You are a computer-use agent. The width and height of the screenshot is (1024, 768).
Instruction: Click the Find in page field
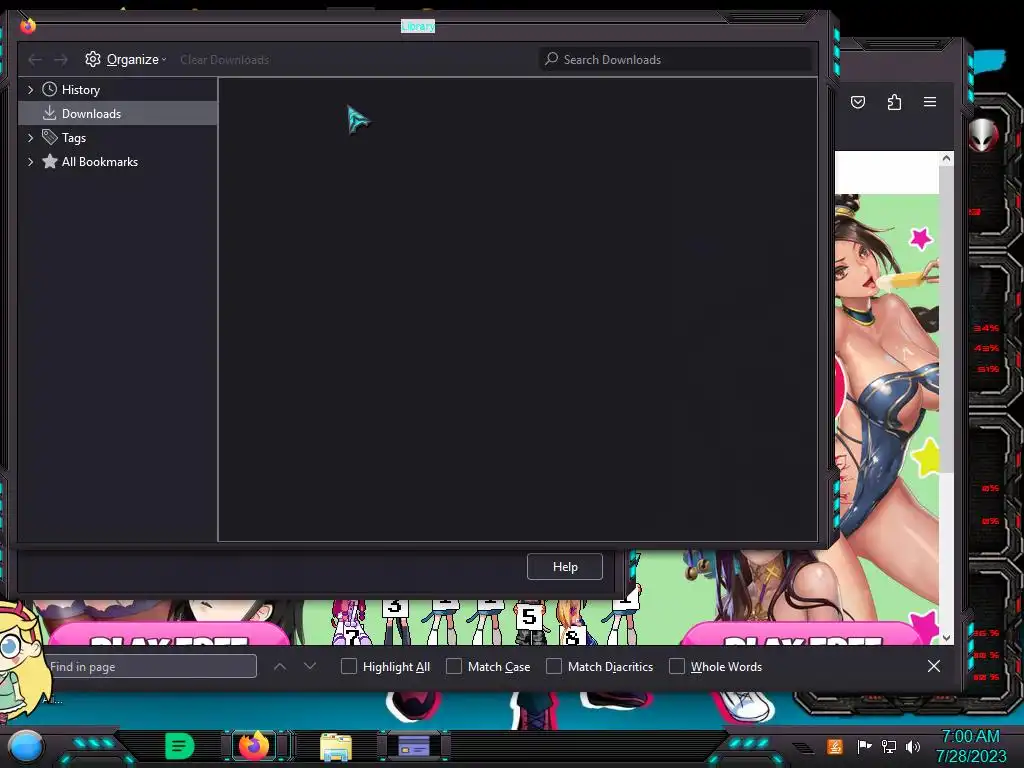click(152, 666)
